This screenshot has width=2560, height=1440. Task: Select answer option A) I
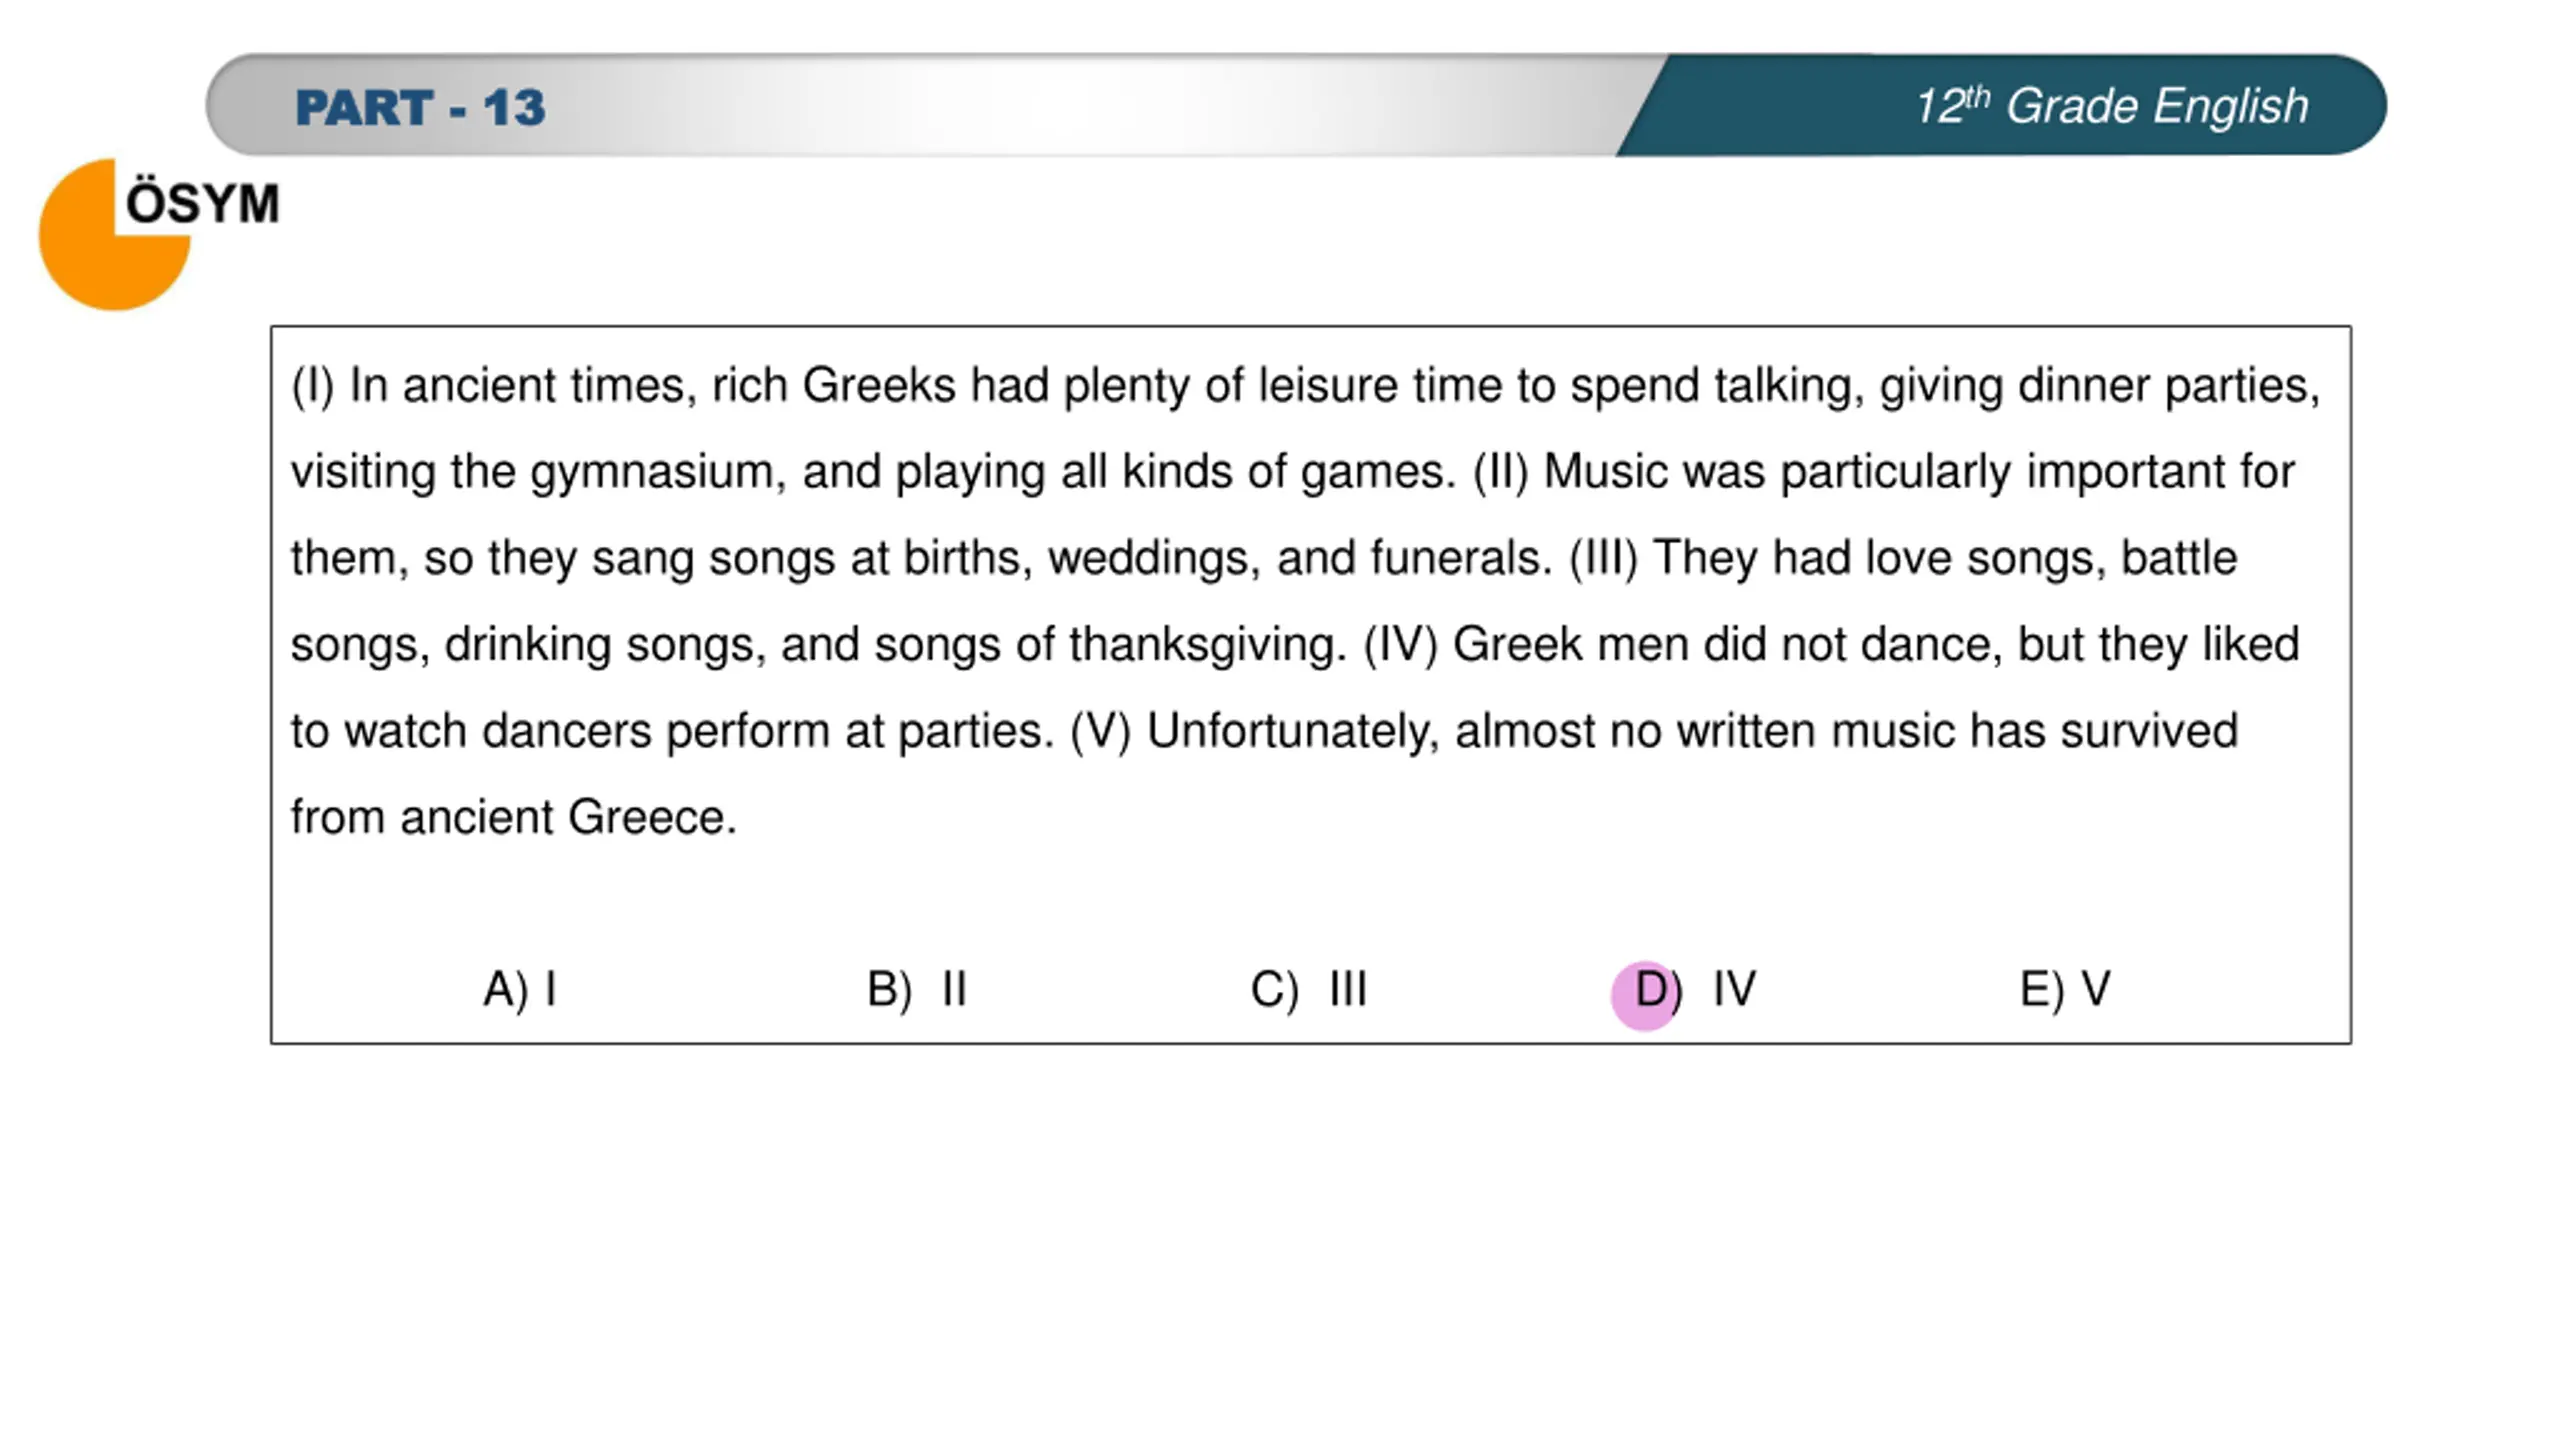[519, 989]
